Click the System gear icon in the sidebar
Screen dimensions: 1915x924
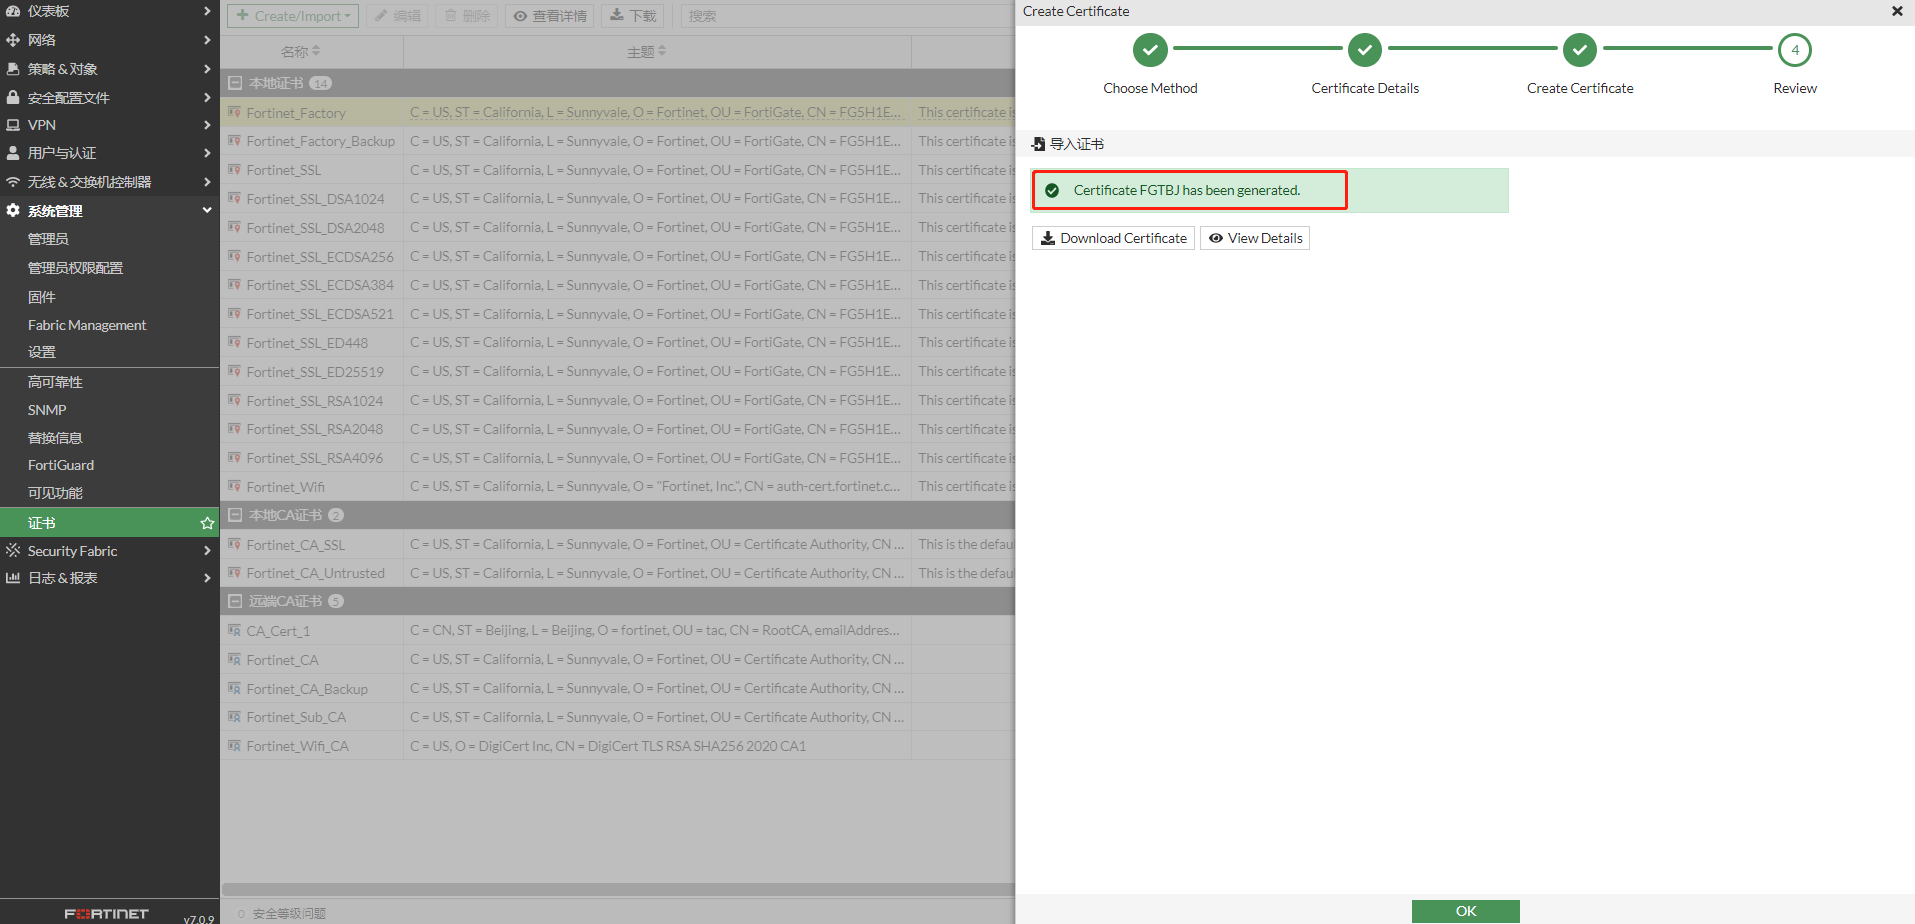point(13,211)
